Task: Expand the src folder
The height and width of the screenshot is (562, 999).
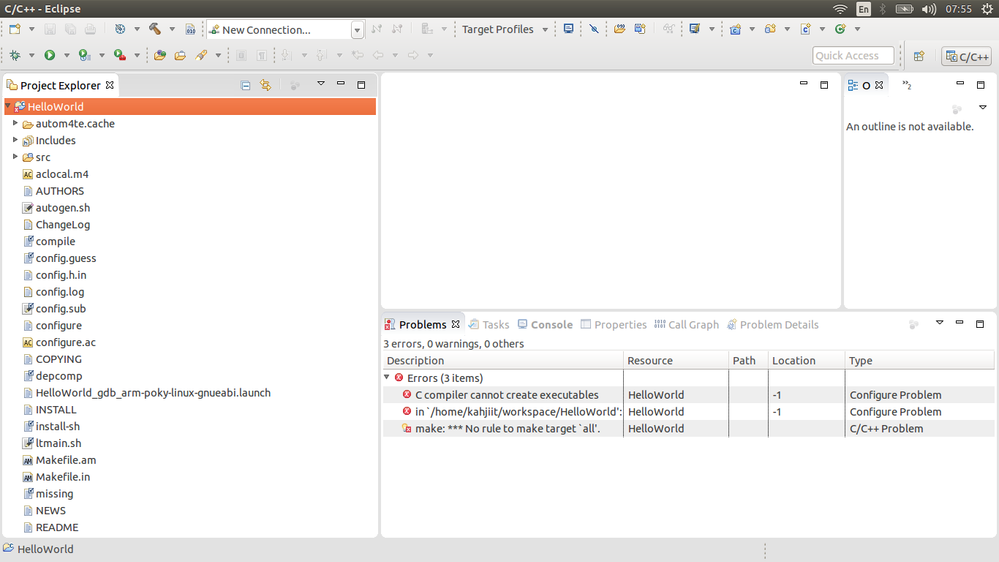Action: pos(15,156)
